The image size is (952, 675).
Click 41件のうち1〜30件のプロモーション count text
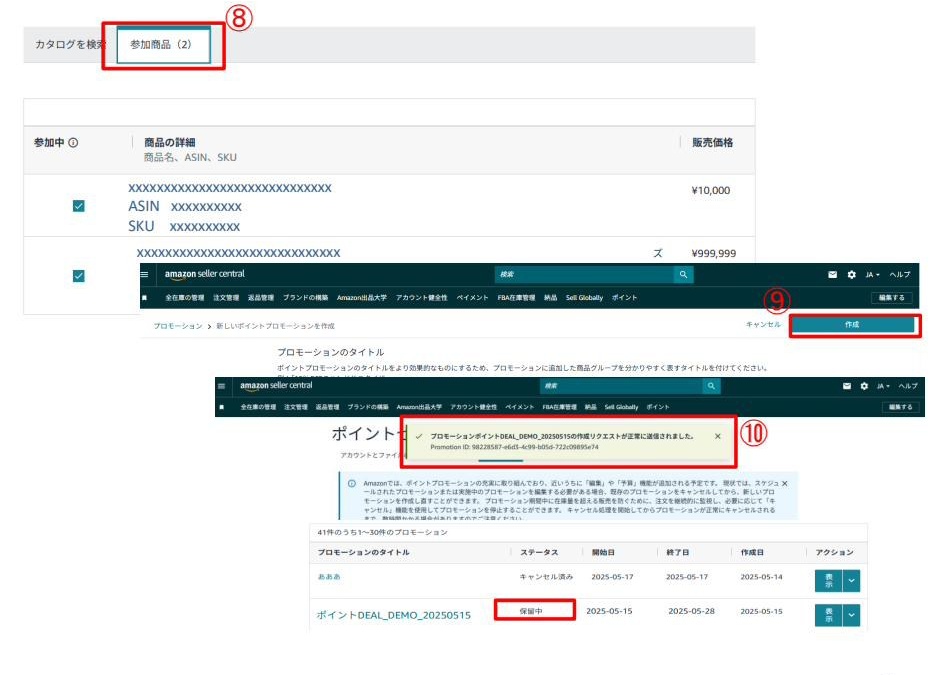tap(382, 532)
